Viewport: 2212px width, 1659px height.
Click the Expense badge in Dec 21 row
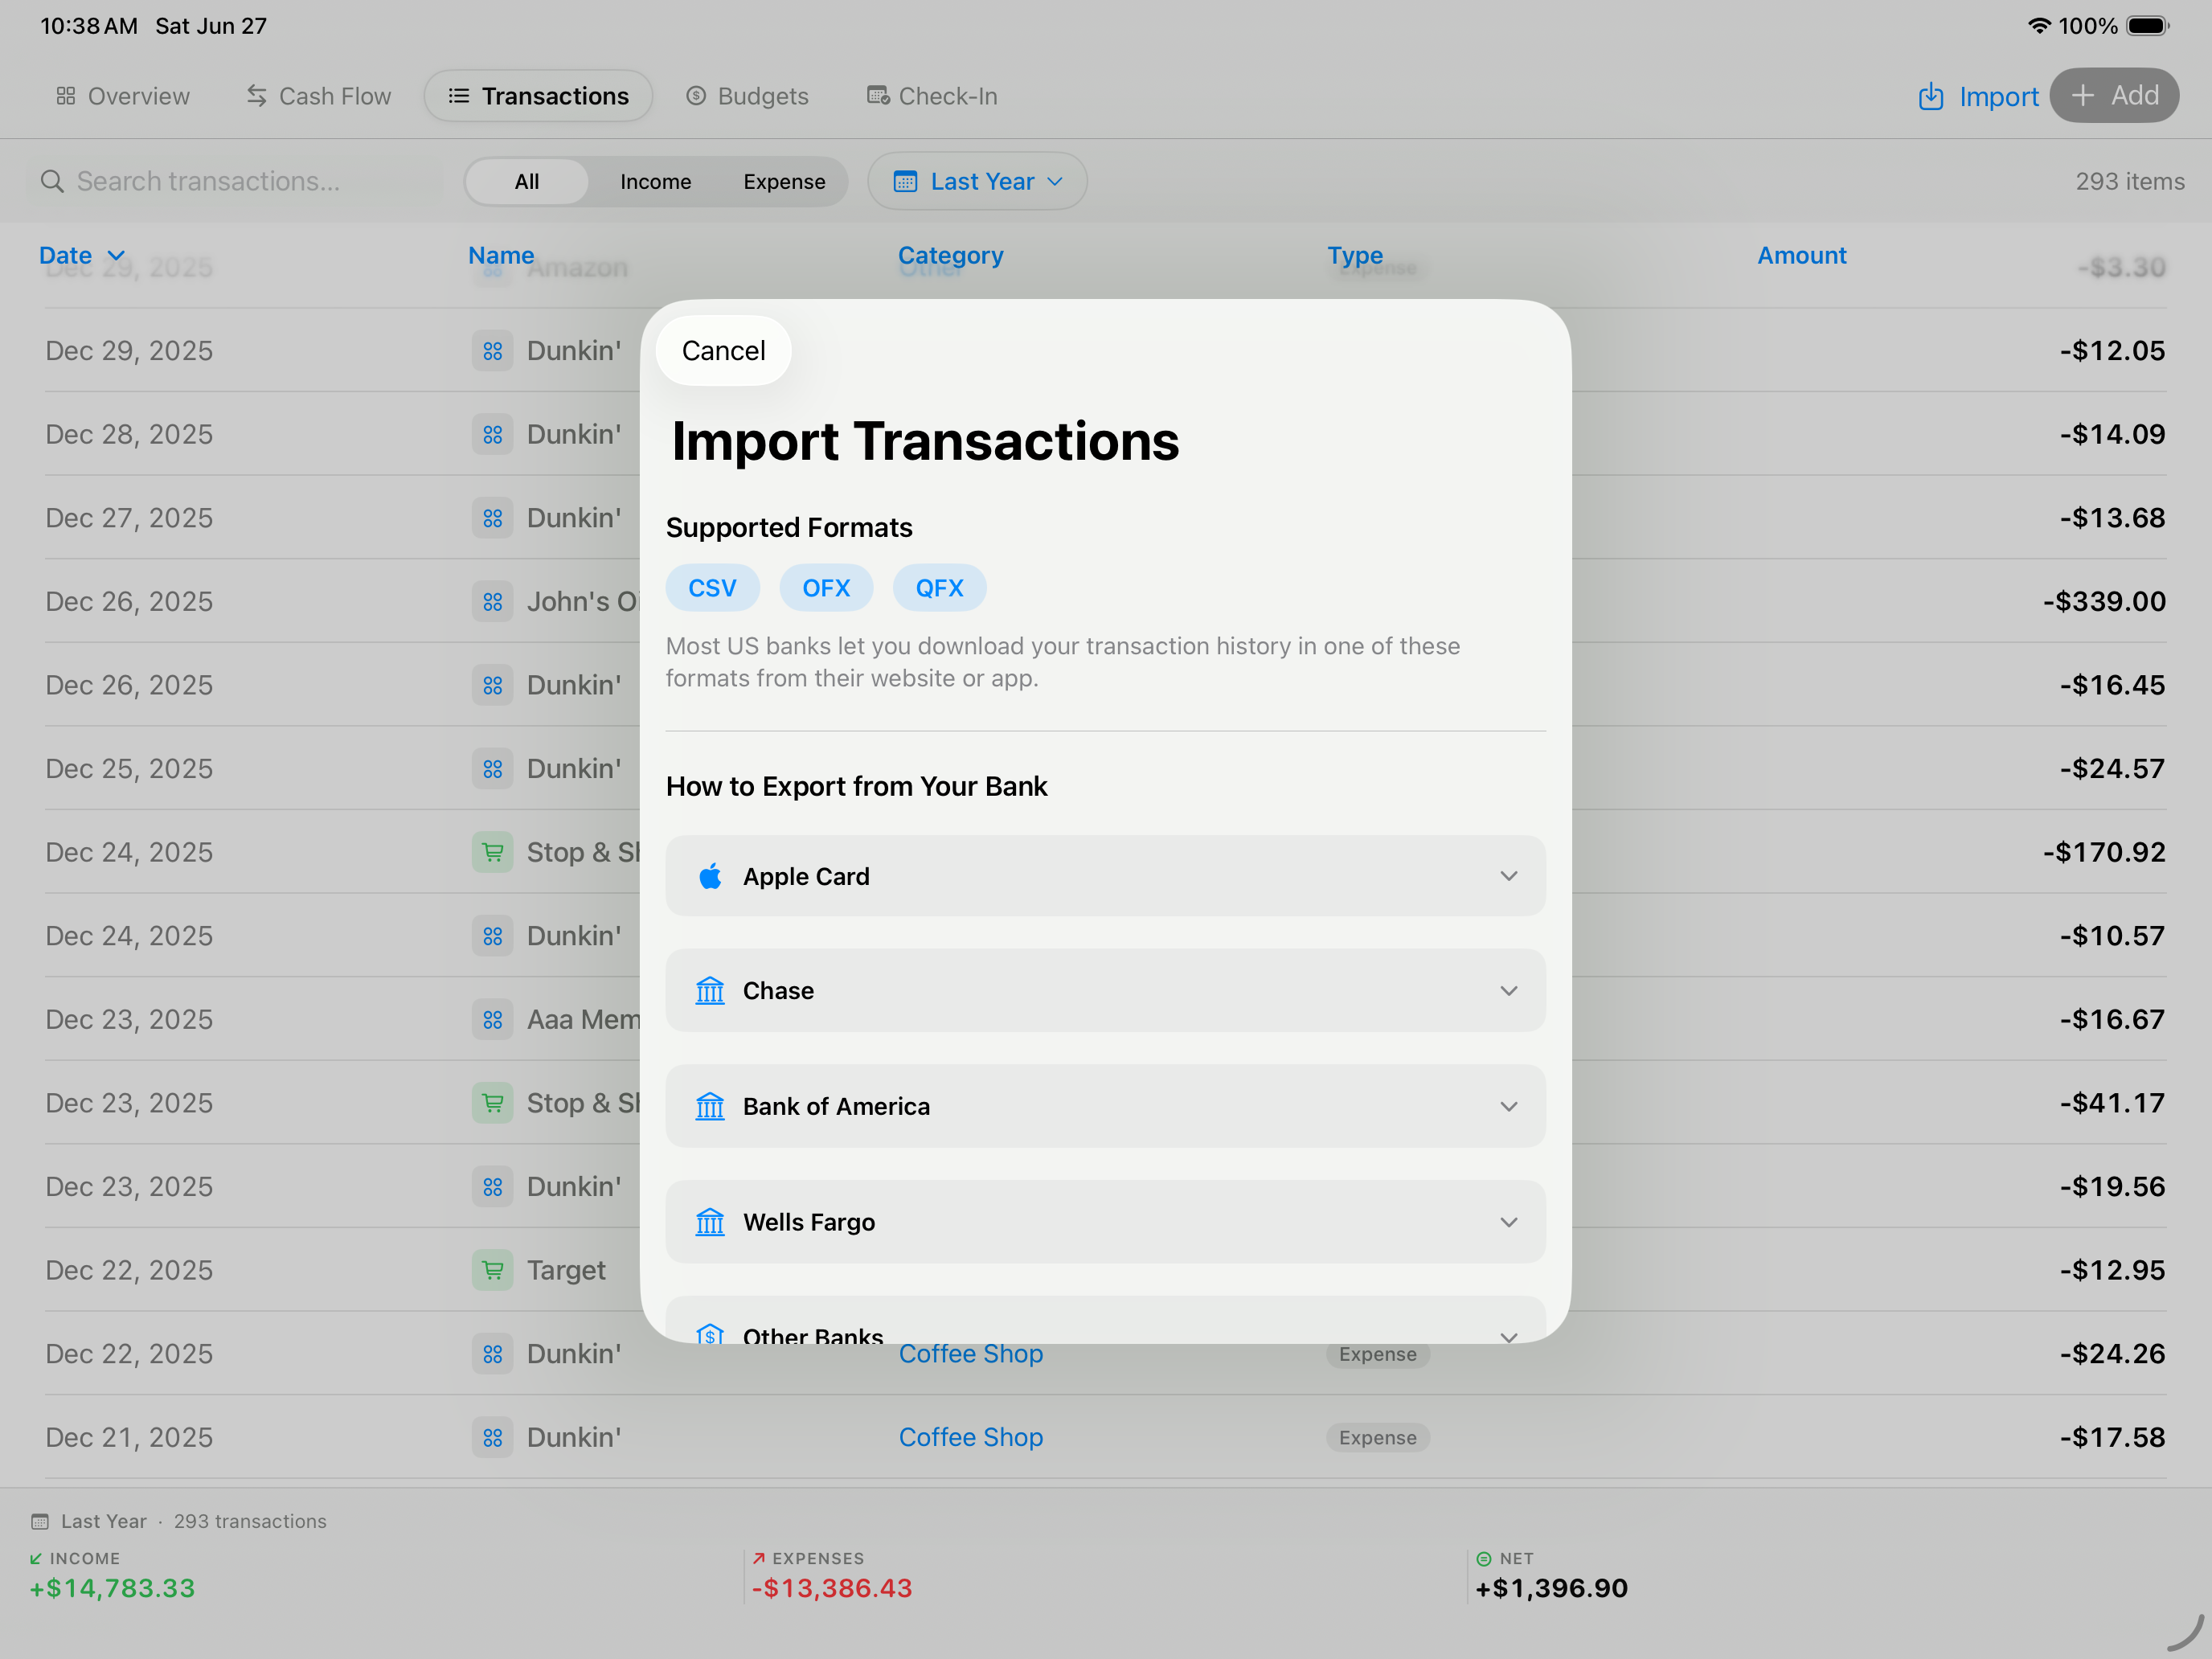[1377, 1437]
